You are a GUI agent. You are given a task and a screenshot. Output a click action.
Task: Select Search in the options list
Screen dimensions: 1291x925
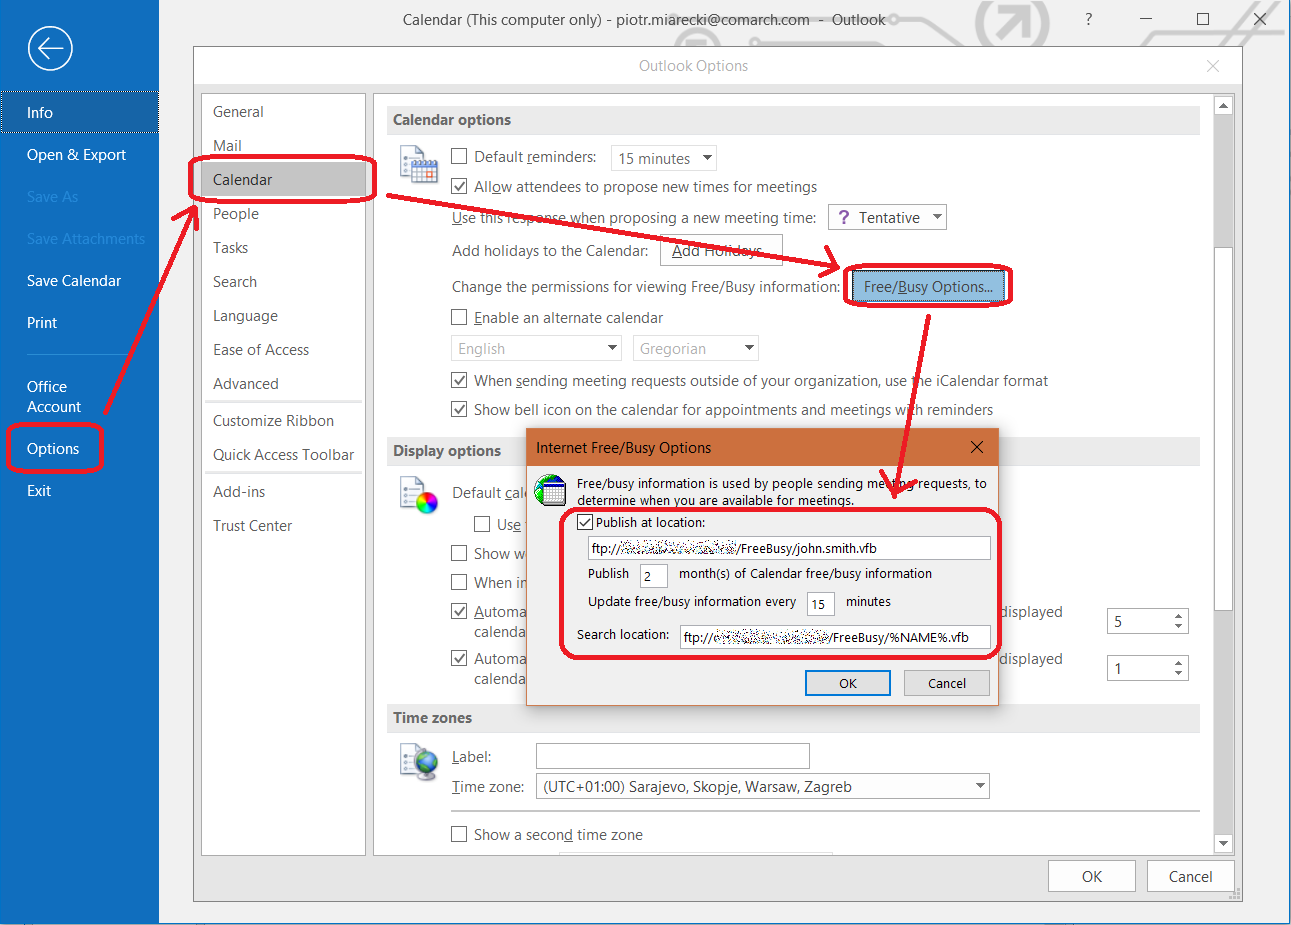click(x=284, y=282)
